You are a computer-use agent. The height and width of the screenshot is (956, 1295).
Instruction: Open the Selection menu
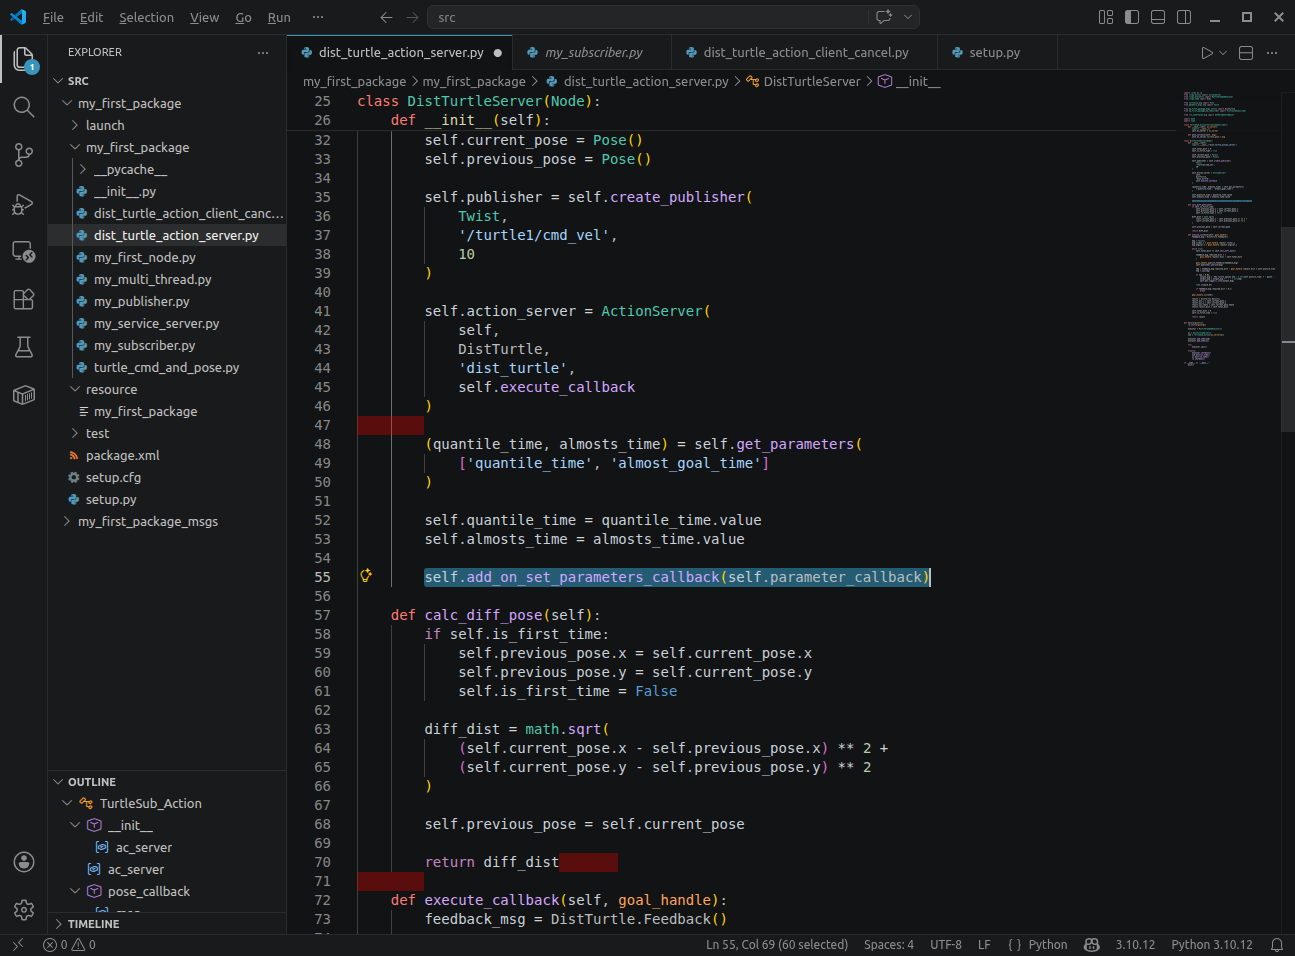[x=146, y=17]
